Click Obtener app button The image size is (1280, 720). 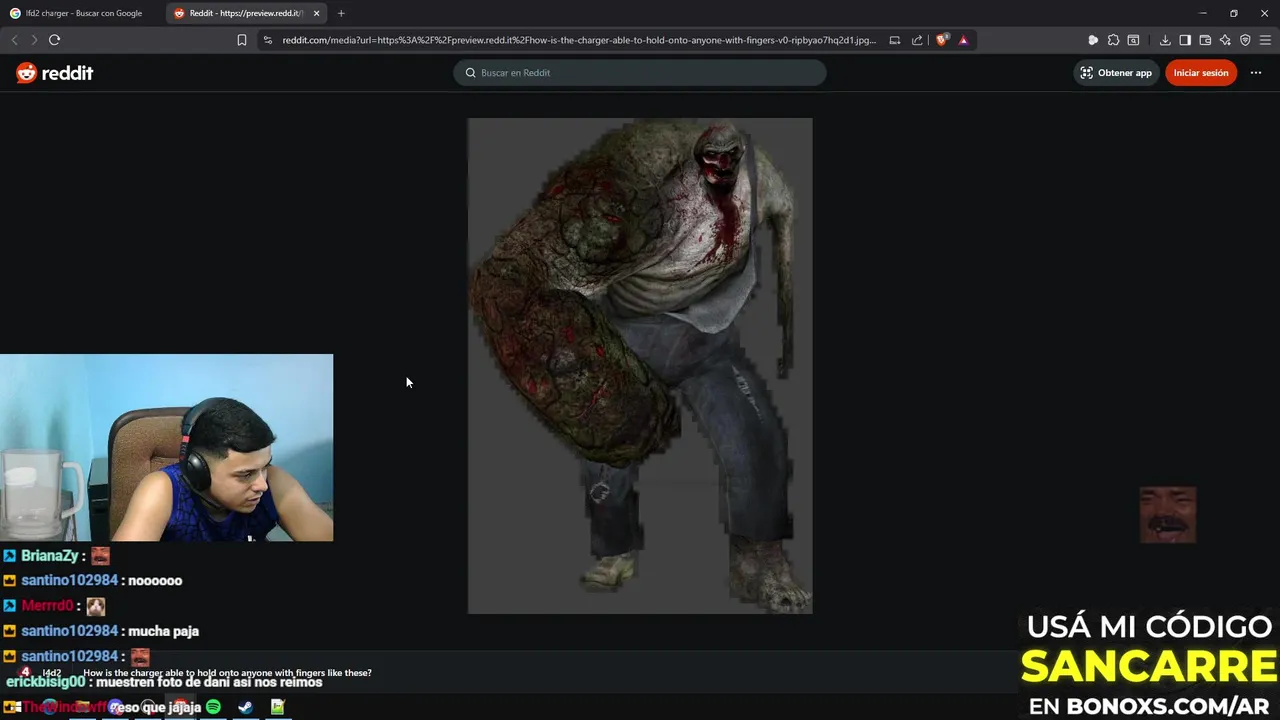click(1115, 73)
